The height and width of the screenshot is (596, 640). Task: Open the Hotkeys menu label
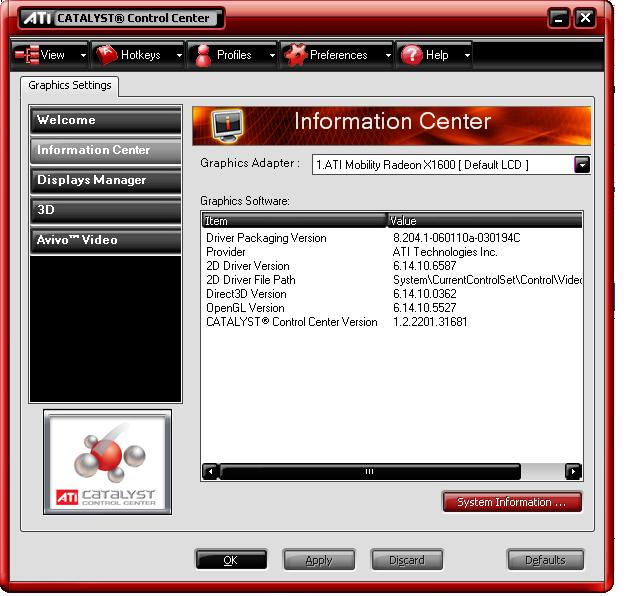point(140,55)
